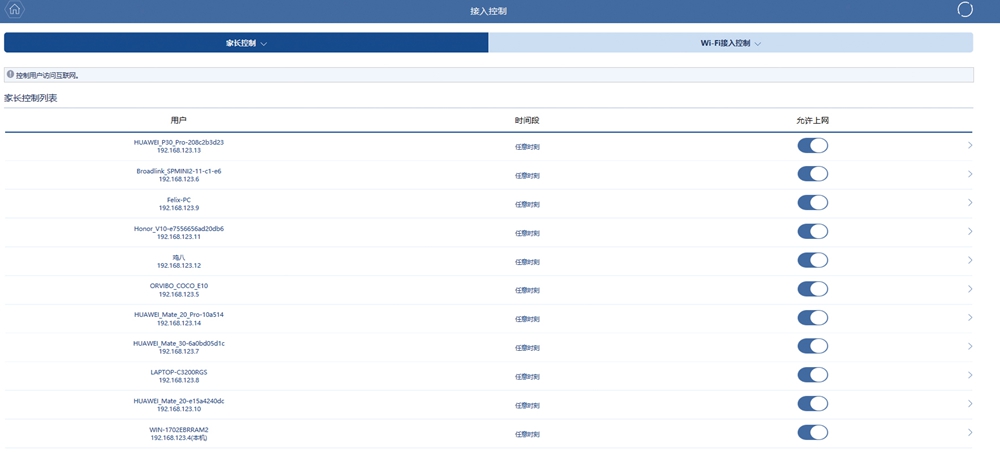This screenshot has width=1000, height=462.
Task: Expand the row arrow for 鸣八 device
Action: (970, 261)
